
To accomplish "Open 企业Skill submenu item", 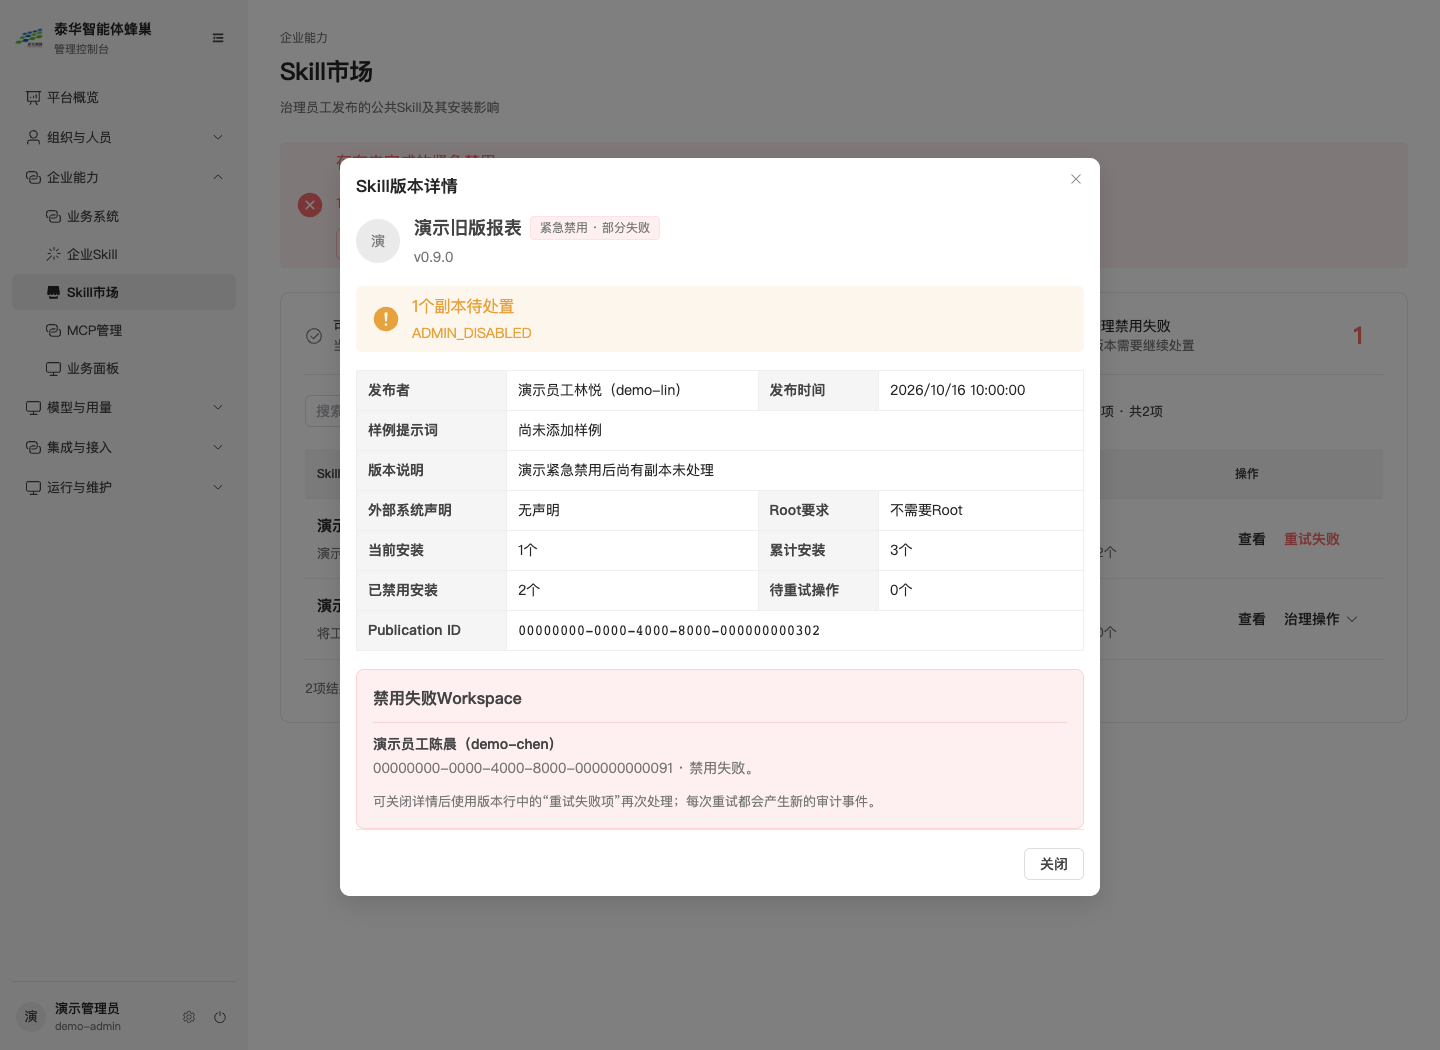I will point(124,254).
